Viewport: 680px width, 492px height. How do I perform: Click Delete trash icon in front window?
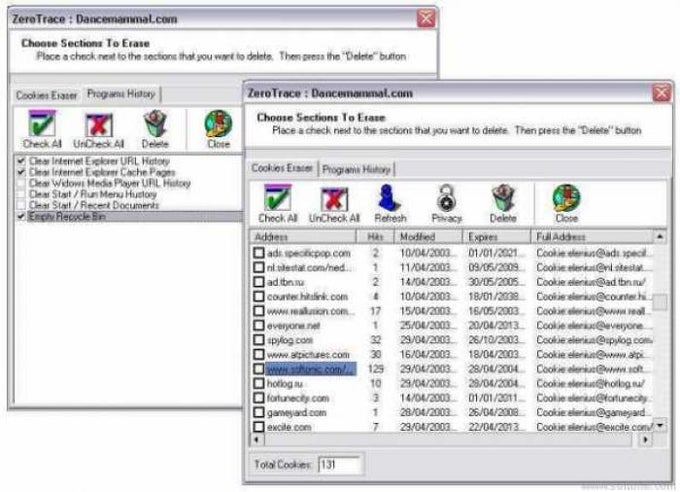tap(503, 198)
